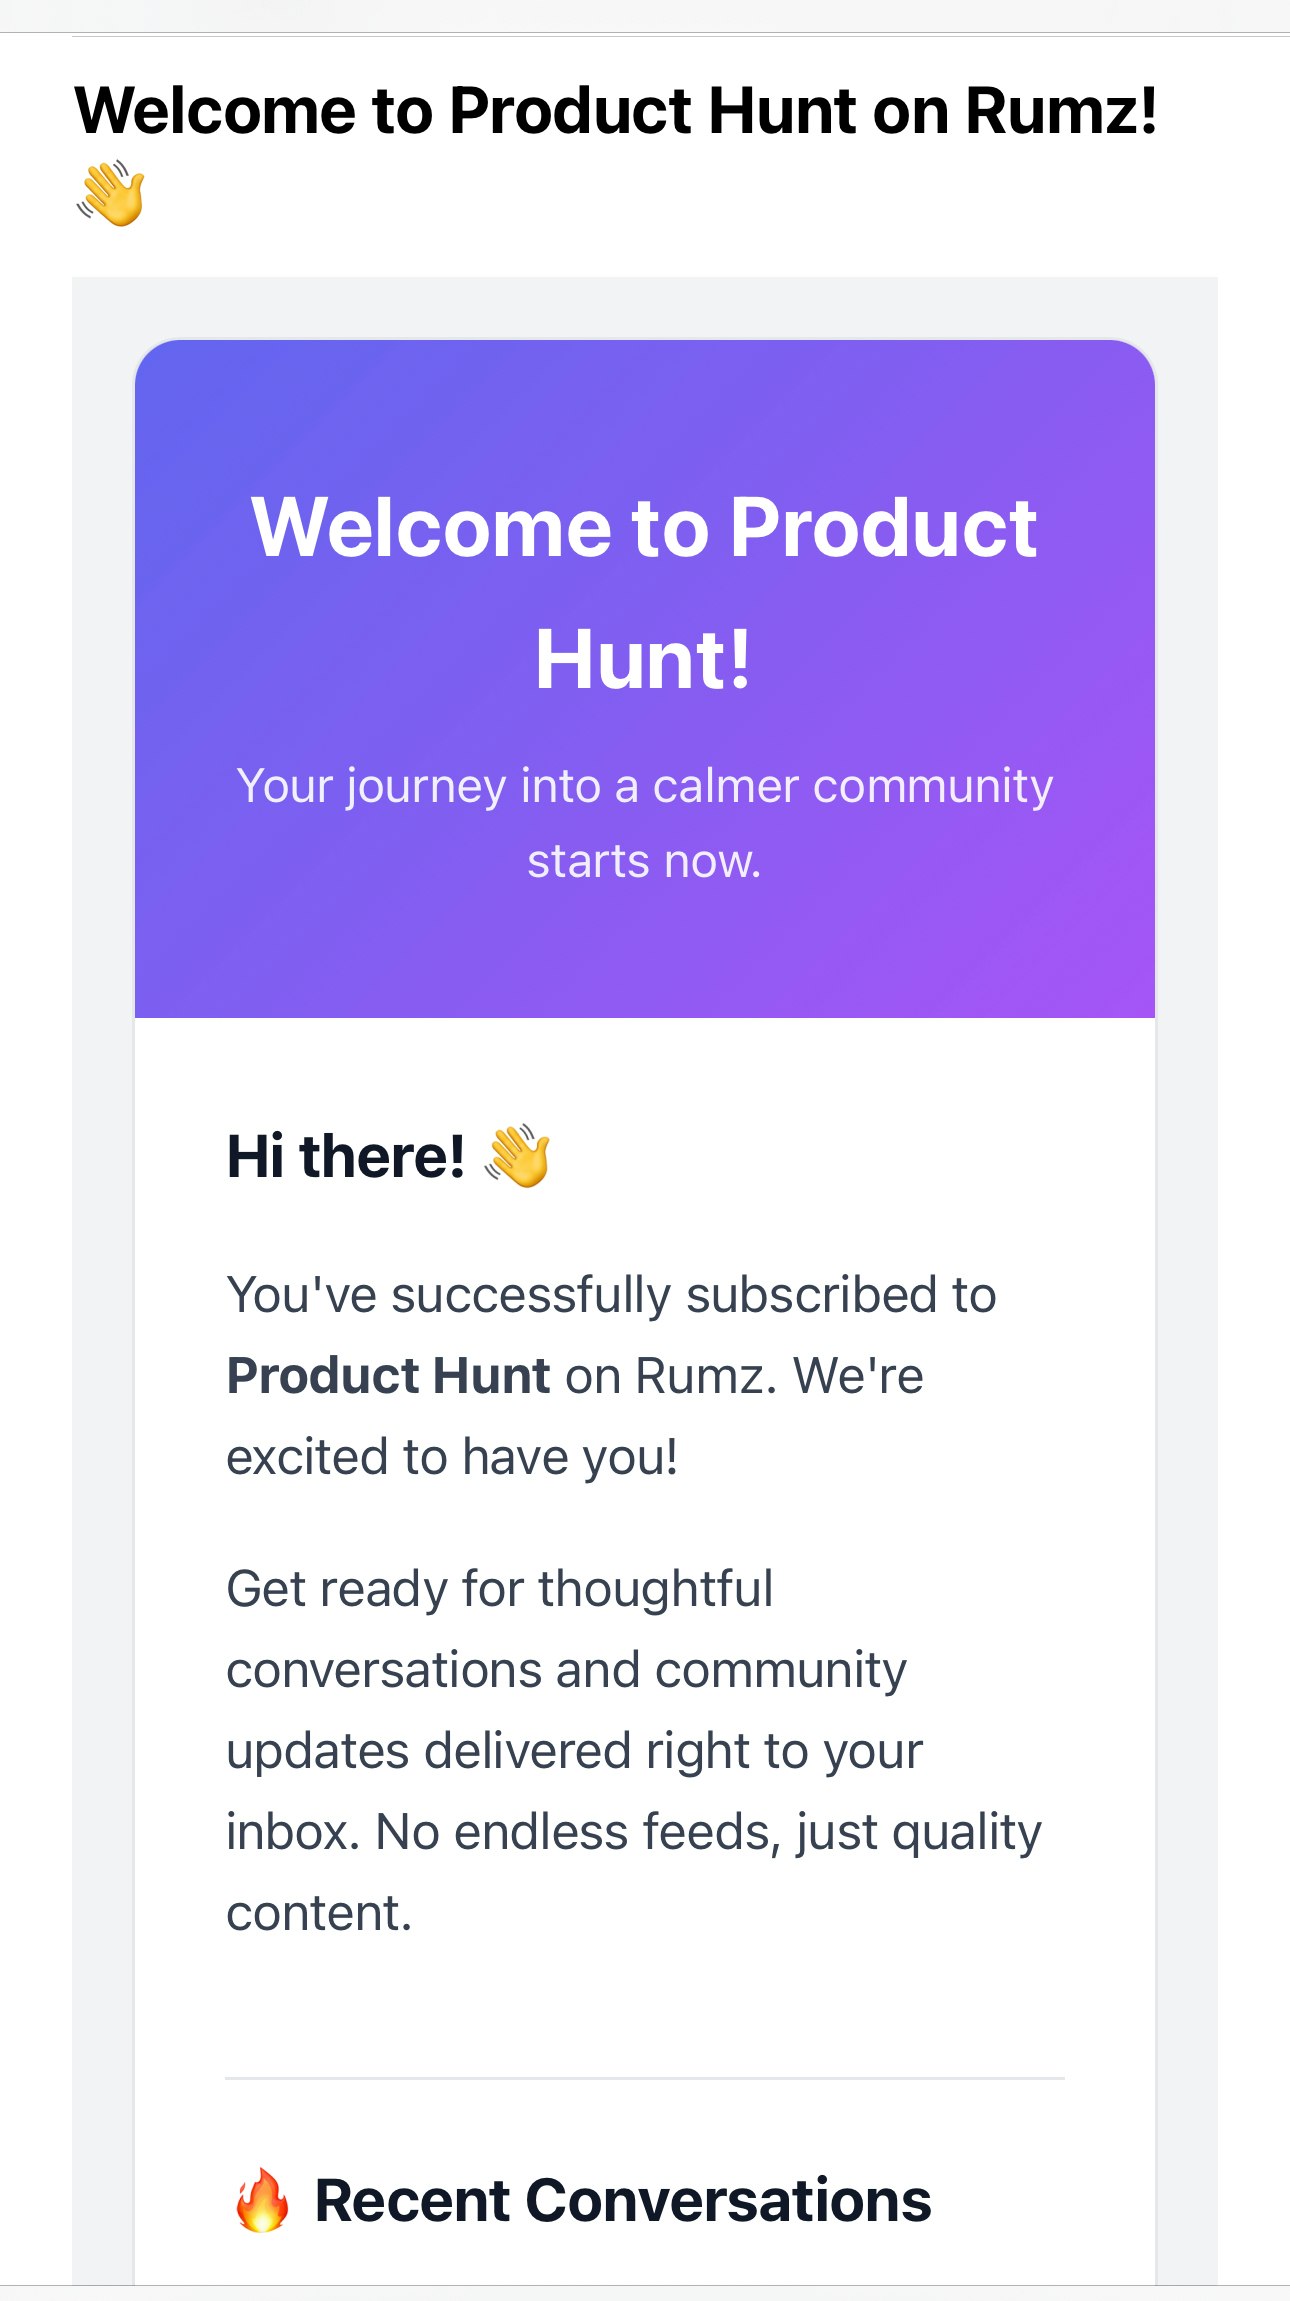Image resolution: width=1290 pixels, height=2301 pixels.
Task: Click the You've successfully subscribed sentence
Action: tap(611, 1295)
